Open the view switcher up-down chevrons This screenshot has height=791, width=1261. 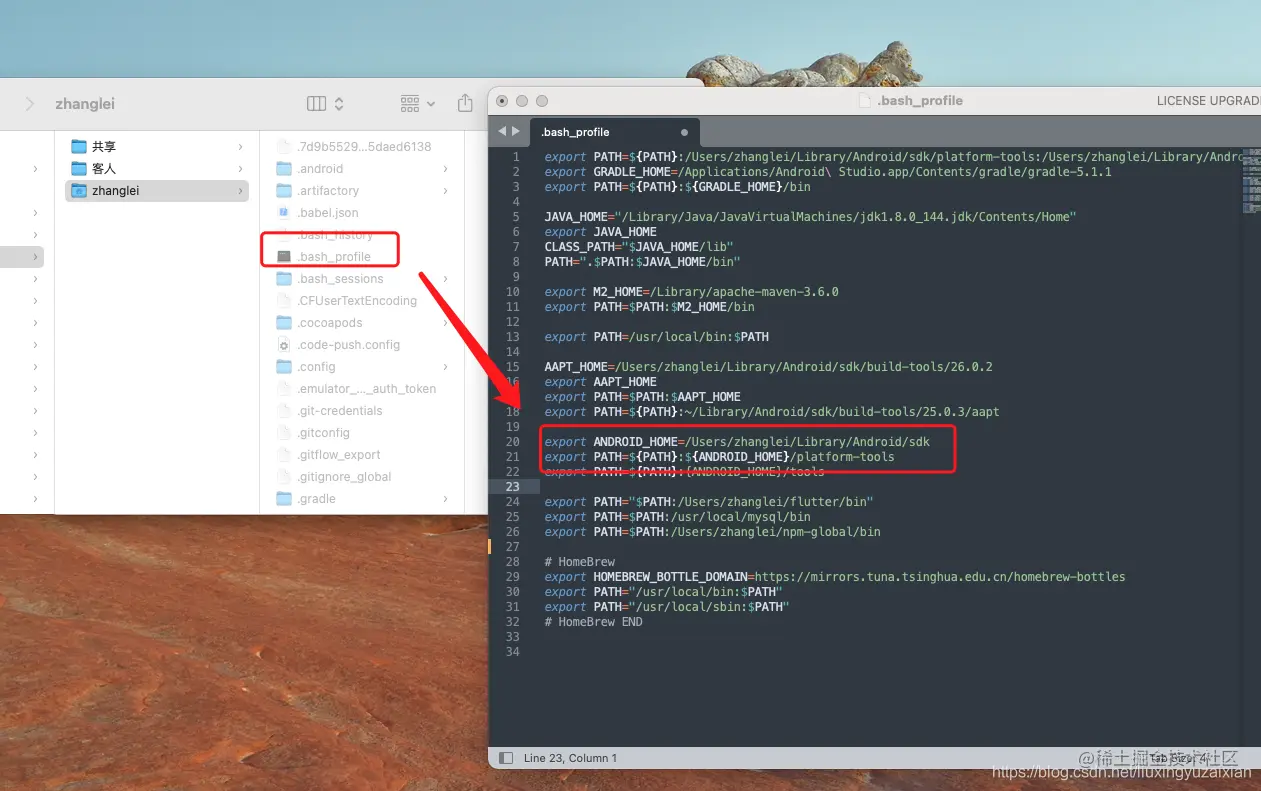coord(339,104)
